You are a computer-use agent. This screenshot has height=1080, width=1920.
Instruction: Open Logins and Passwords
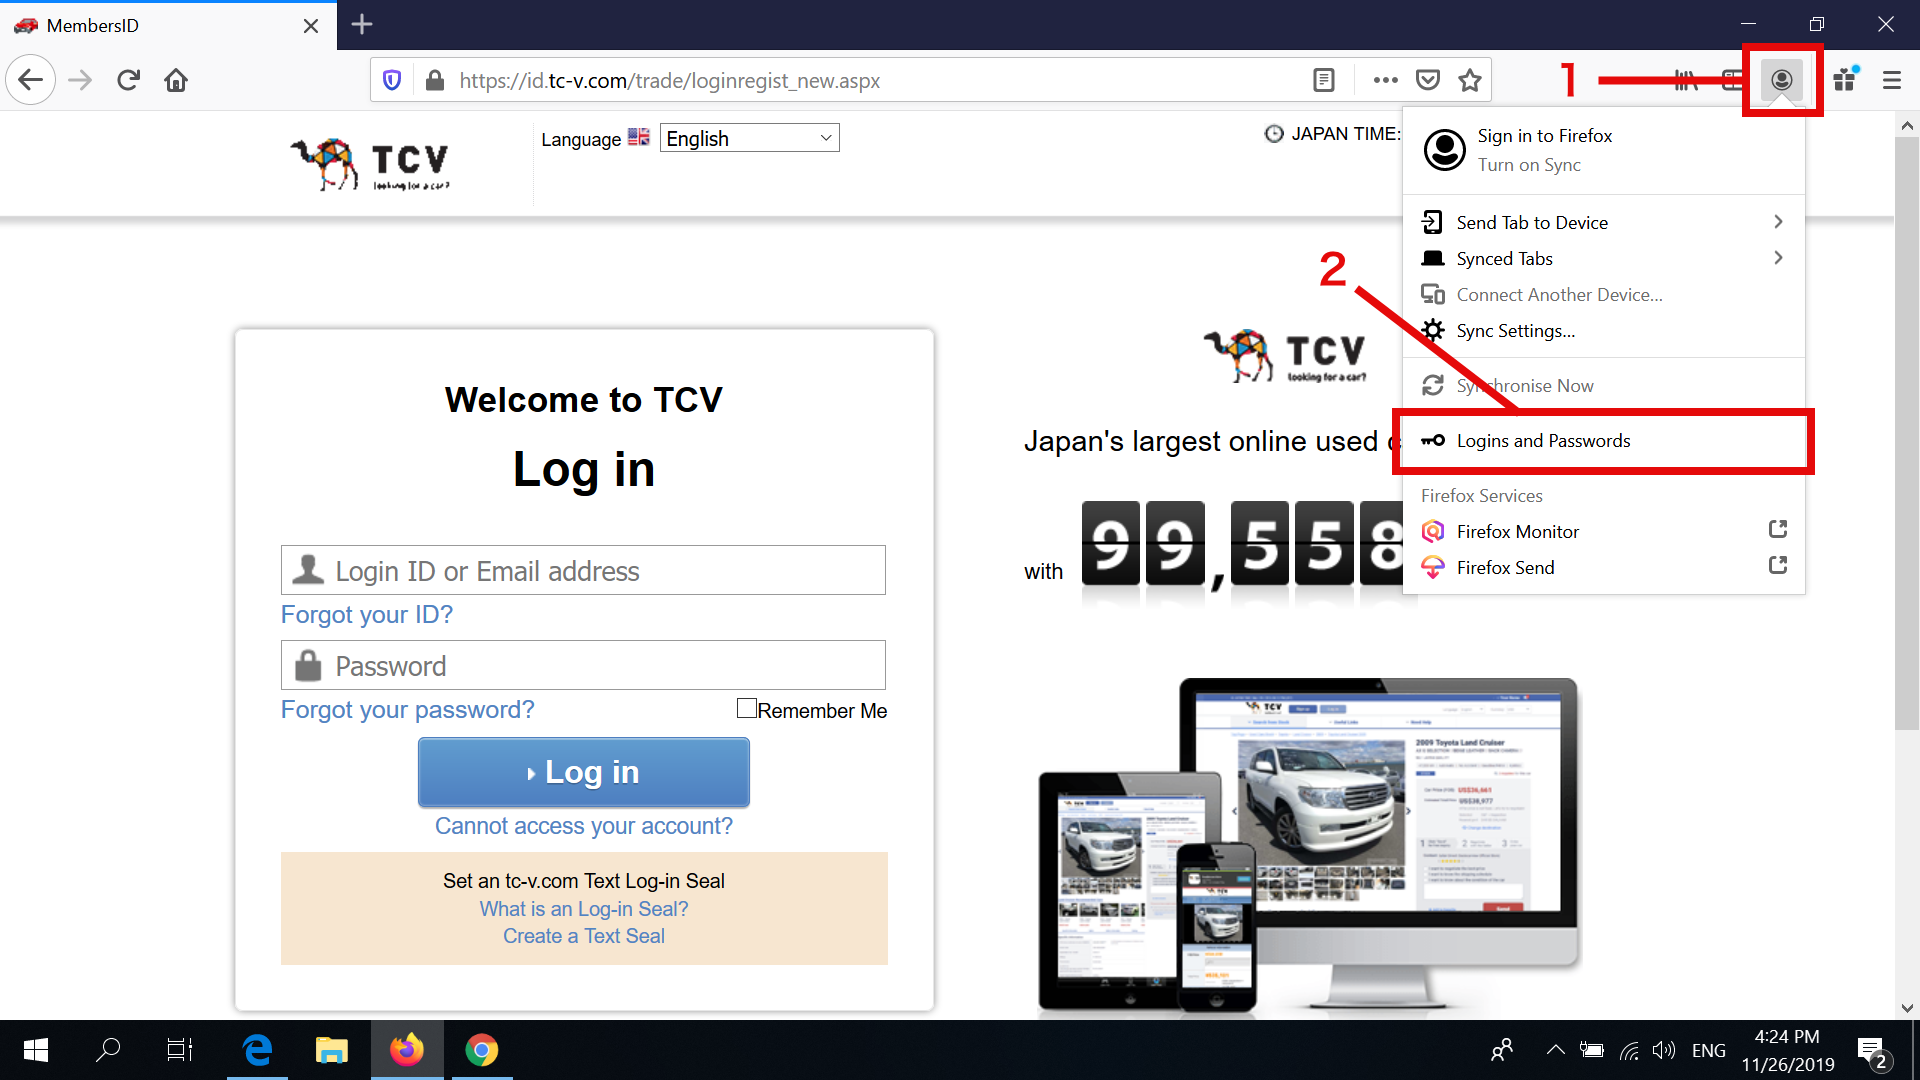(x=1604, y=440)
